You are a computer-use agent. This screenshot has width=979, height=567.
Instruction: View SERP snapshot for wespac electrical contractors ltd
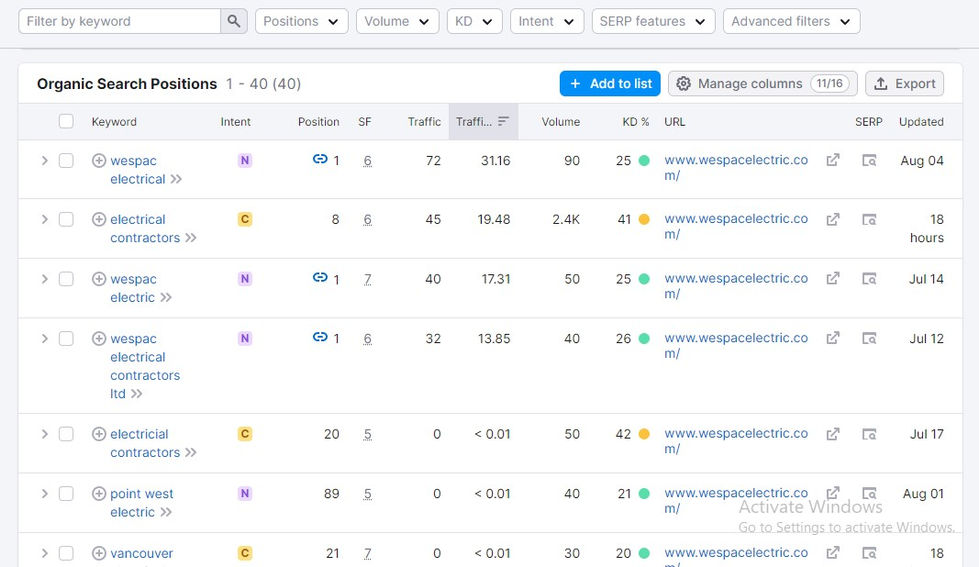[x=869, y=339]
